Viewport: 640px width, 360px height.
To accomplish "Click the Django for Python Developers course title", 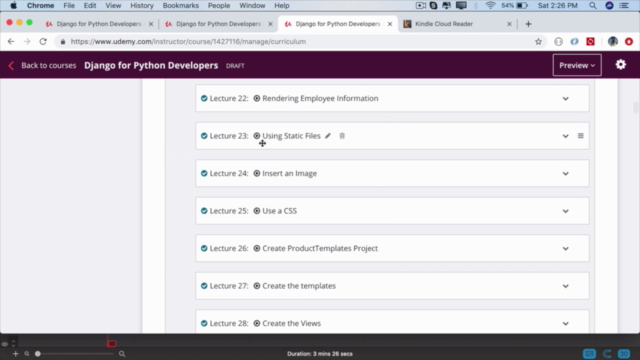I will click(151, 65).
